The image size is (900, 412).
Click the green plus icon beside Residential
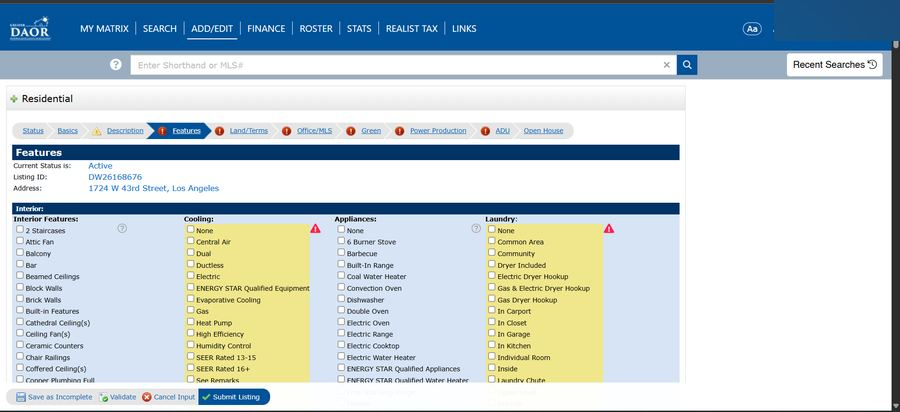click(x=14, y=99)
